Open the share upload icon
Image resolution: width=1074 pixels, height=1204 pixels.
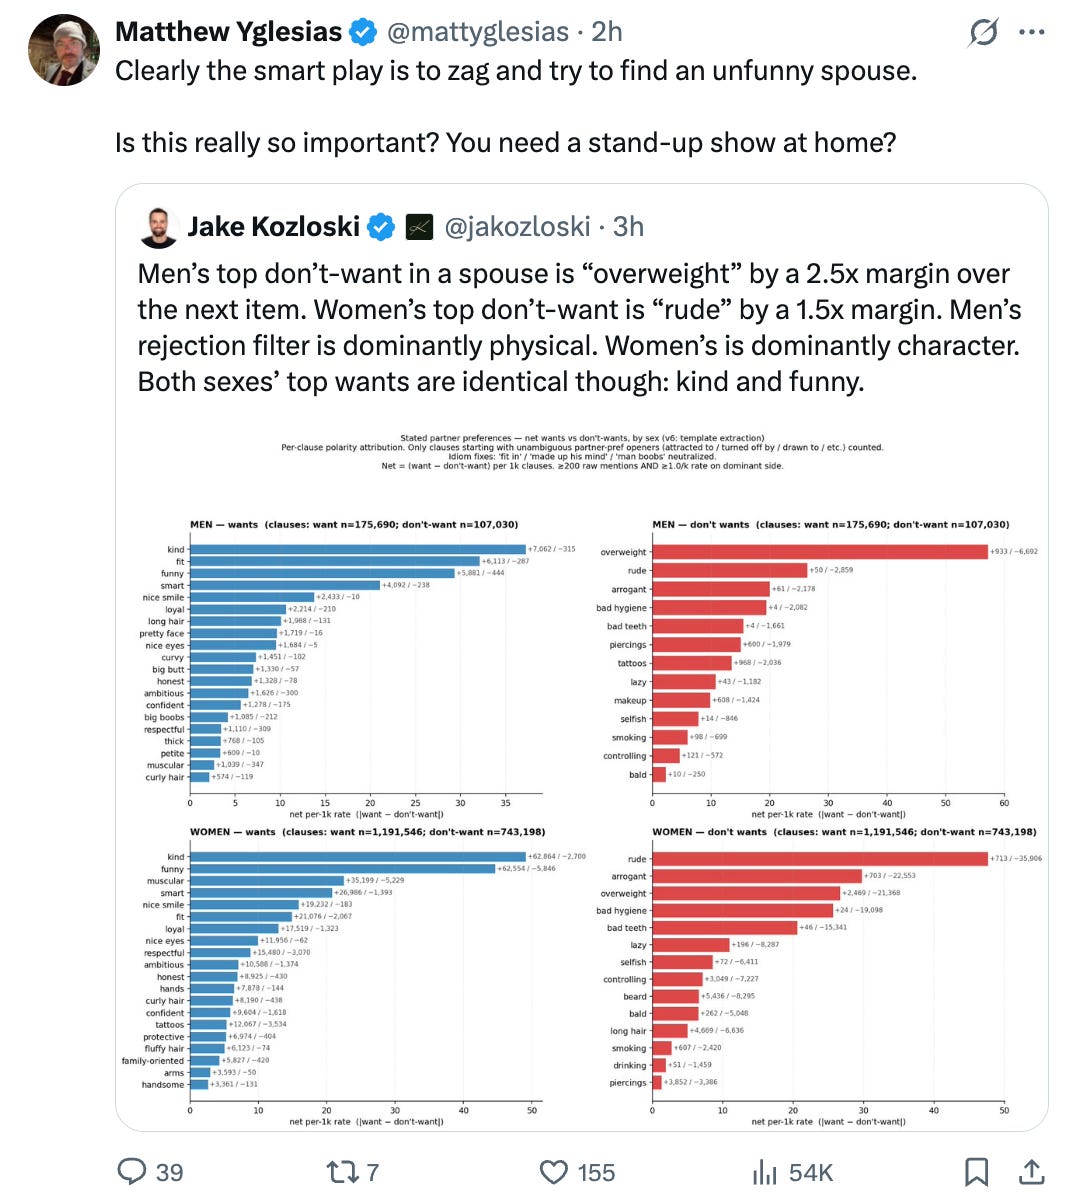pos(1031,1171)
